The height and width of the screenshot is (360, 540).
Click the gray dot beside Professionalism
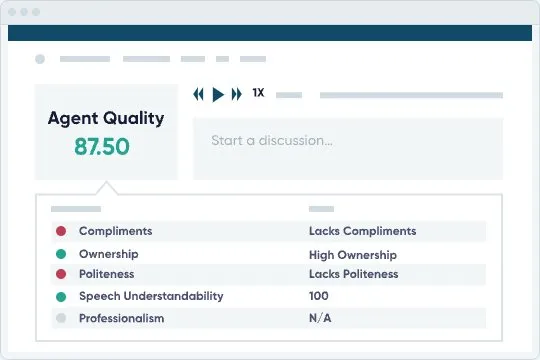(x=61, y=318)
